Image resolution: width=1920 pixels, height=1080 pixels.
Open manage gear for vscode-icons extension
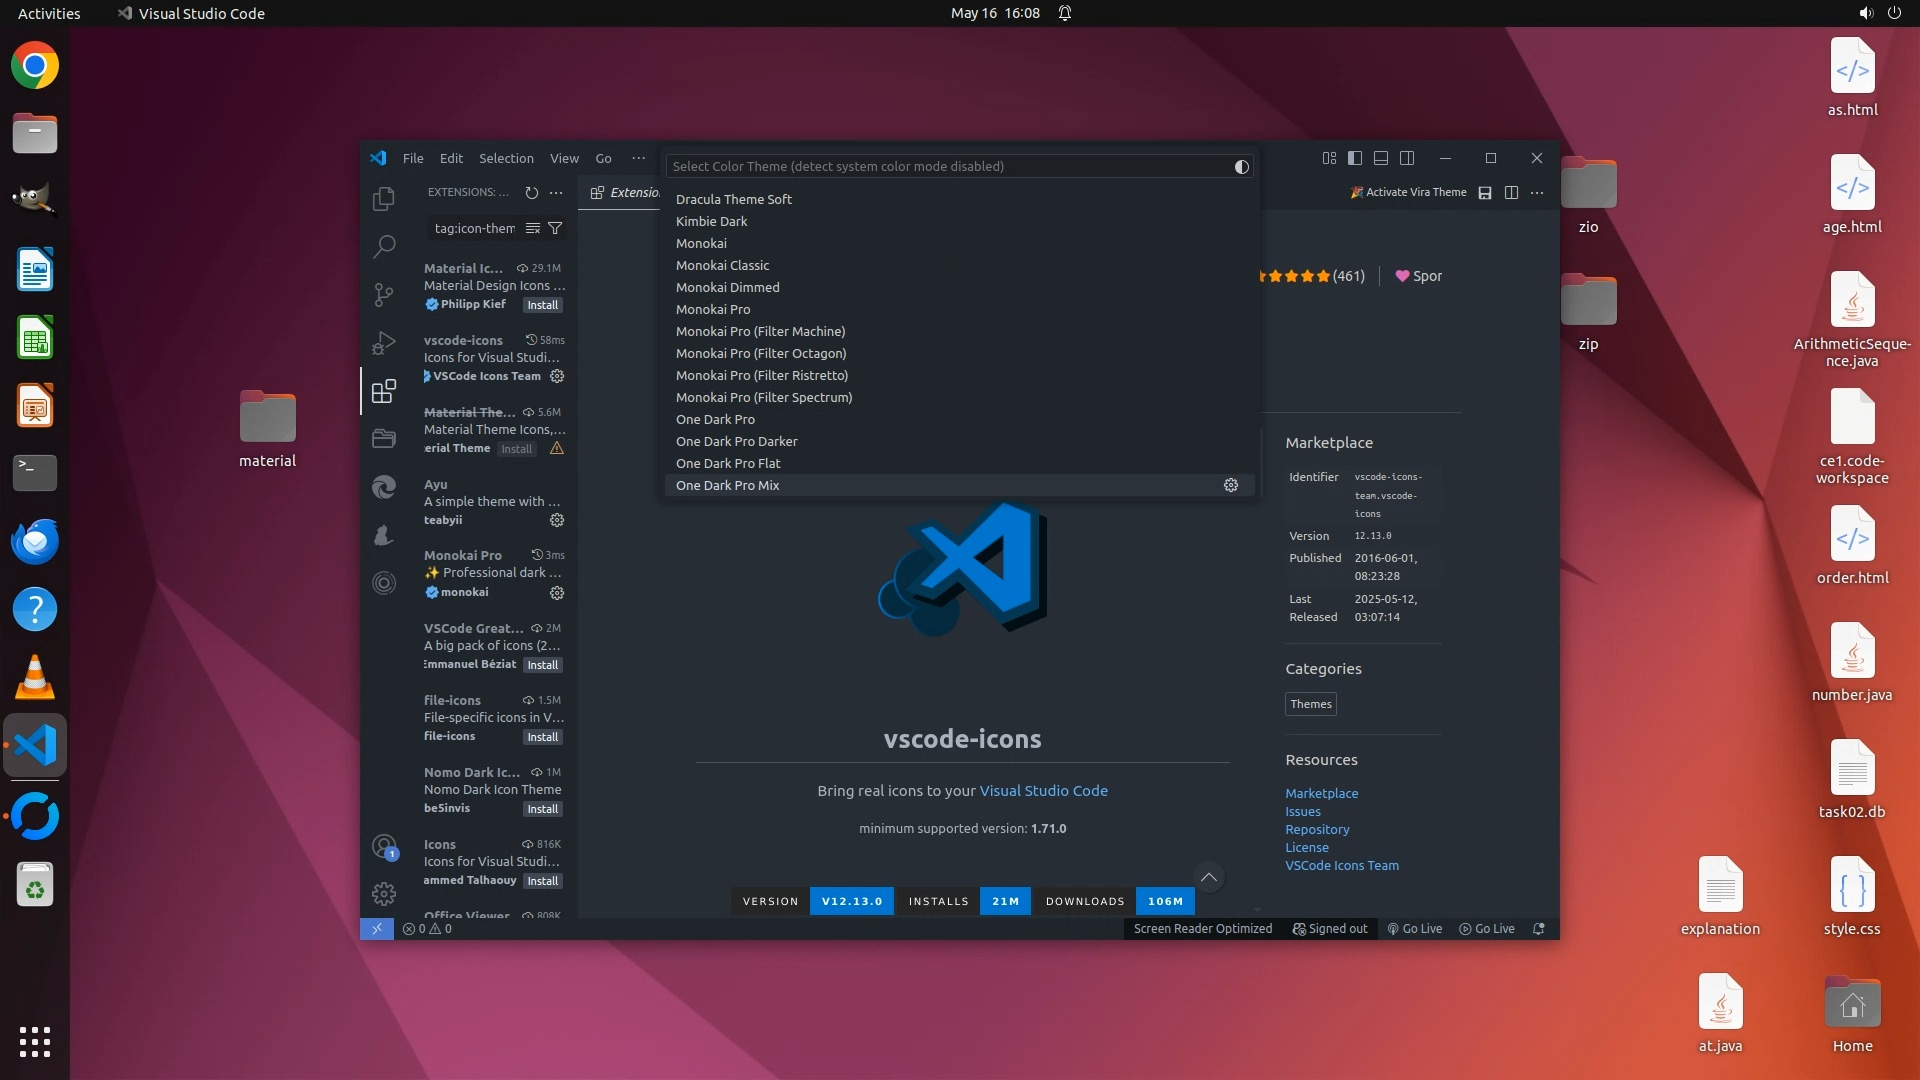pyautogui.click(x=557, y=377)
